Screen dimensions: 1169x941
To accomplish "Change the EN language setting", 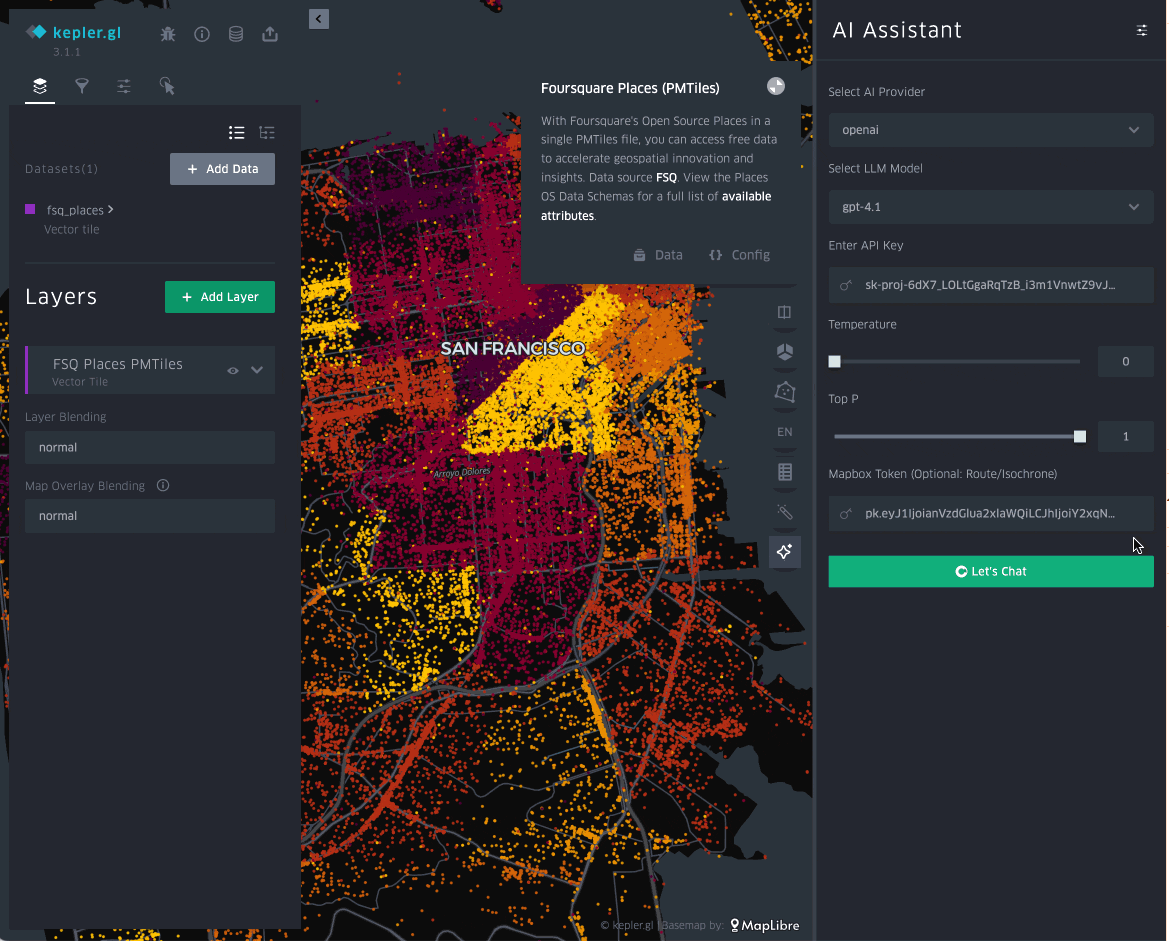I will [784, 432].
